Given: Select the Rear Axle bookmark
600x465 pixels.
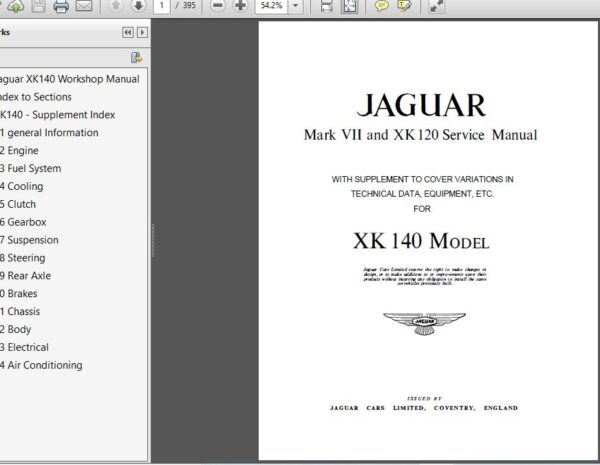Looking at the screenshot, I should [x=25, y=276].
